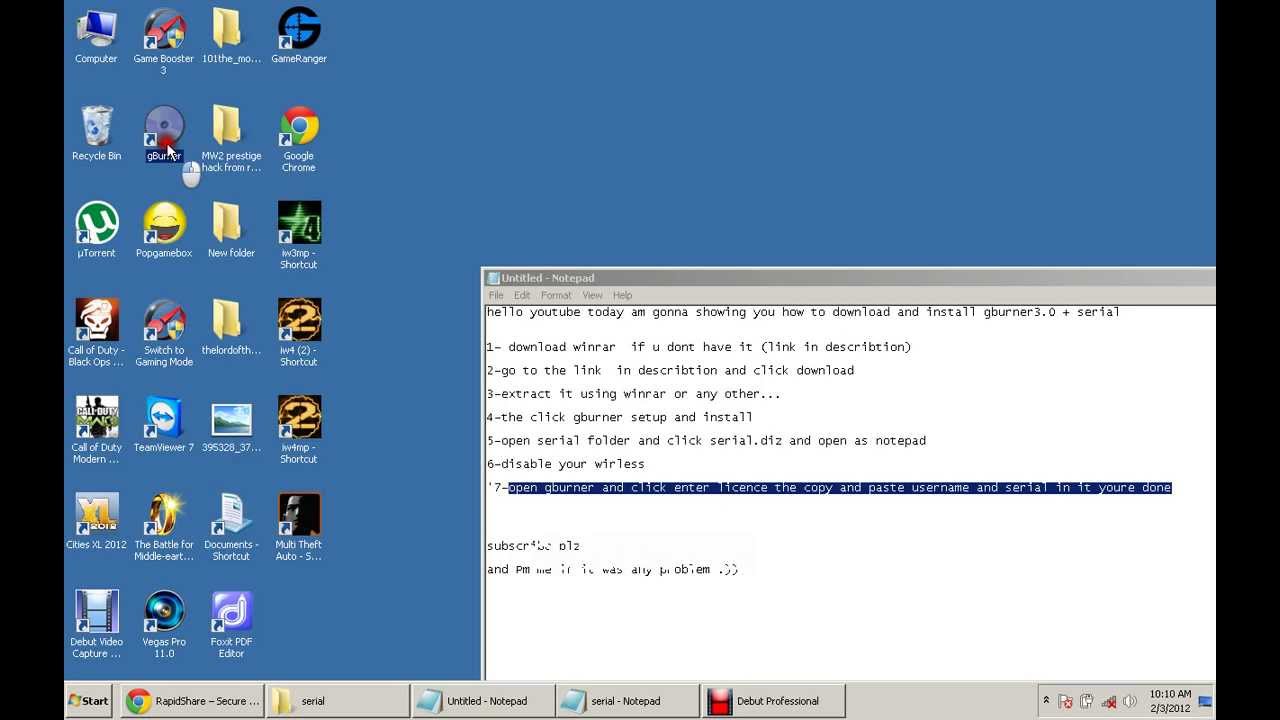Open Call of Duty Black Ops shortcut

[96, 320]
